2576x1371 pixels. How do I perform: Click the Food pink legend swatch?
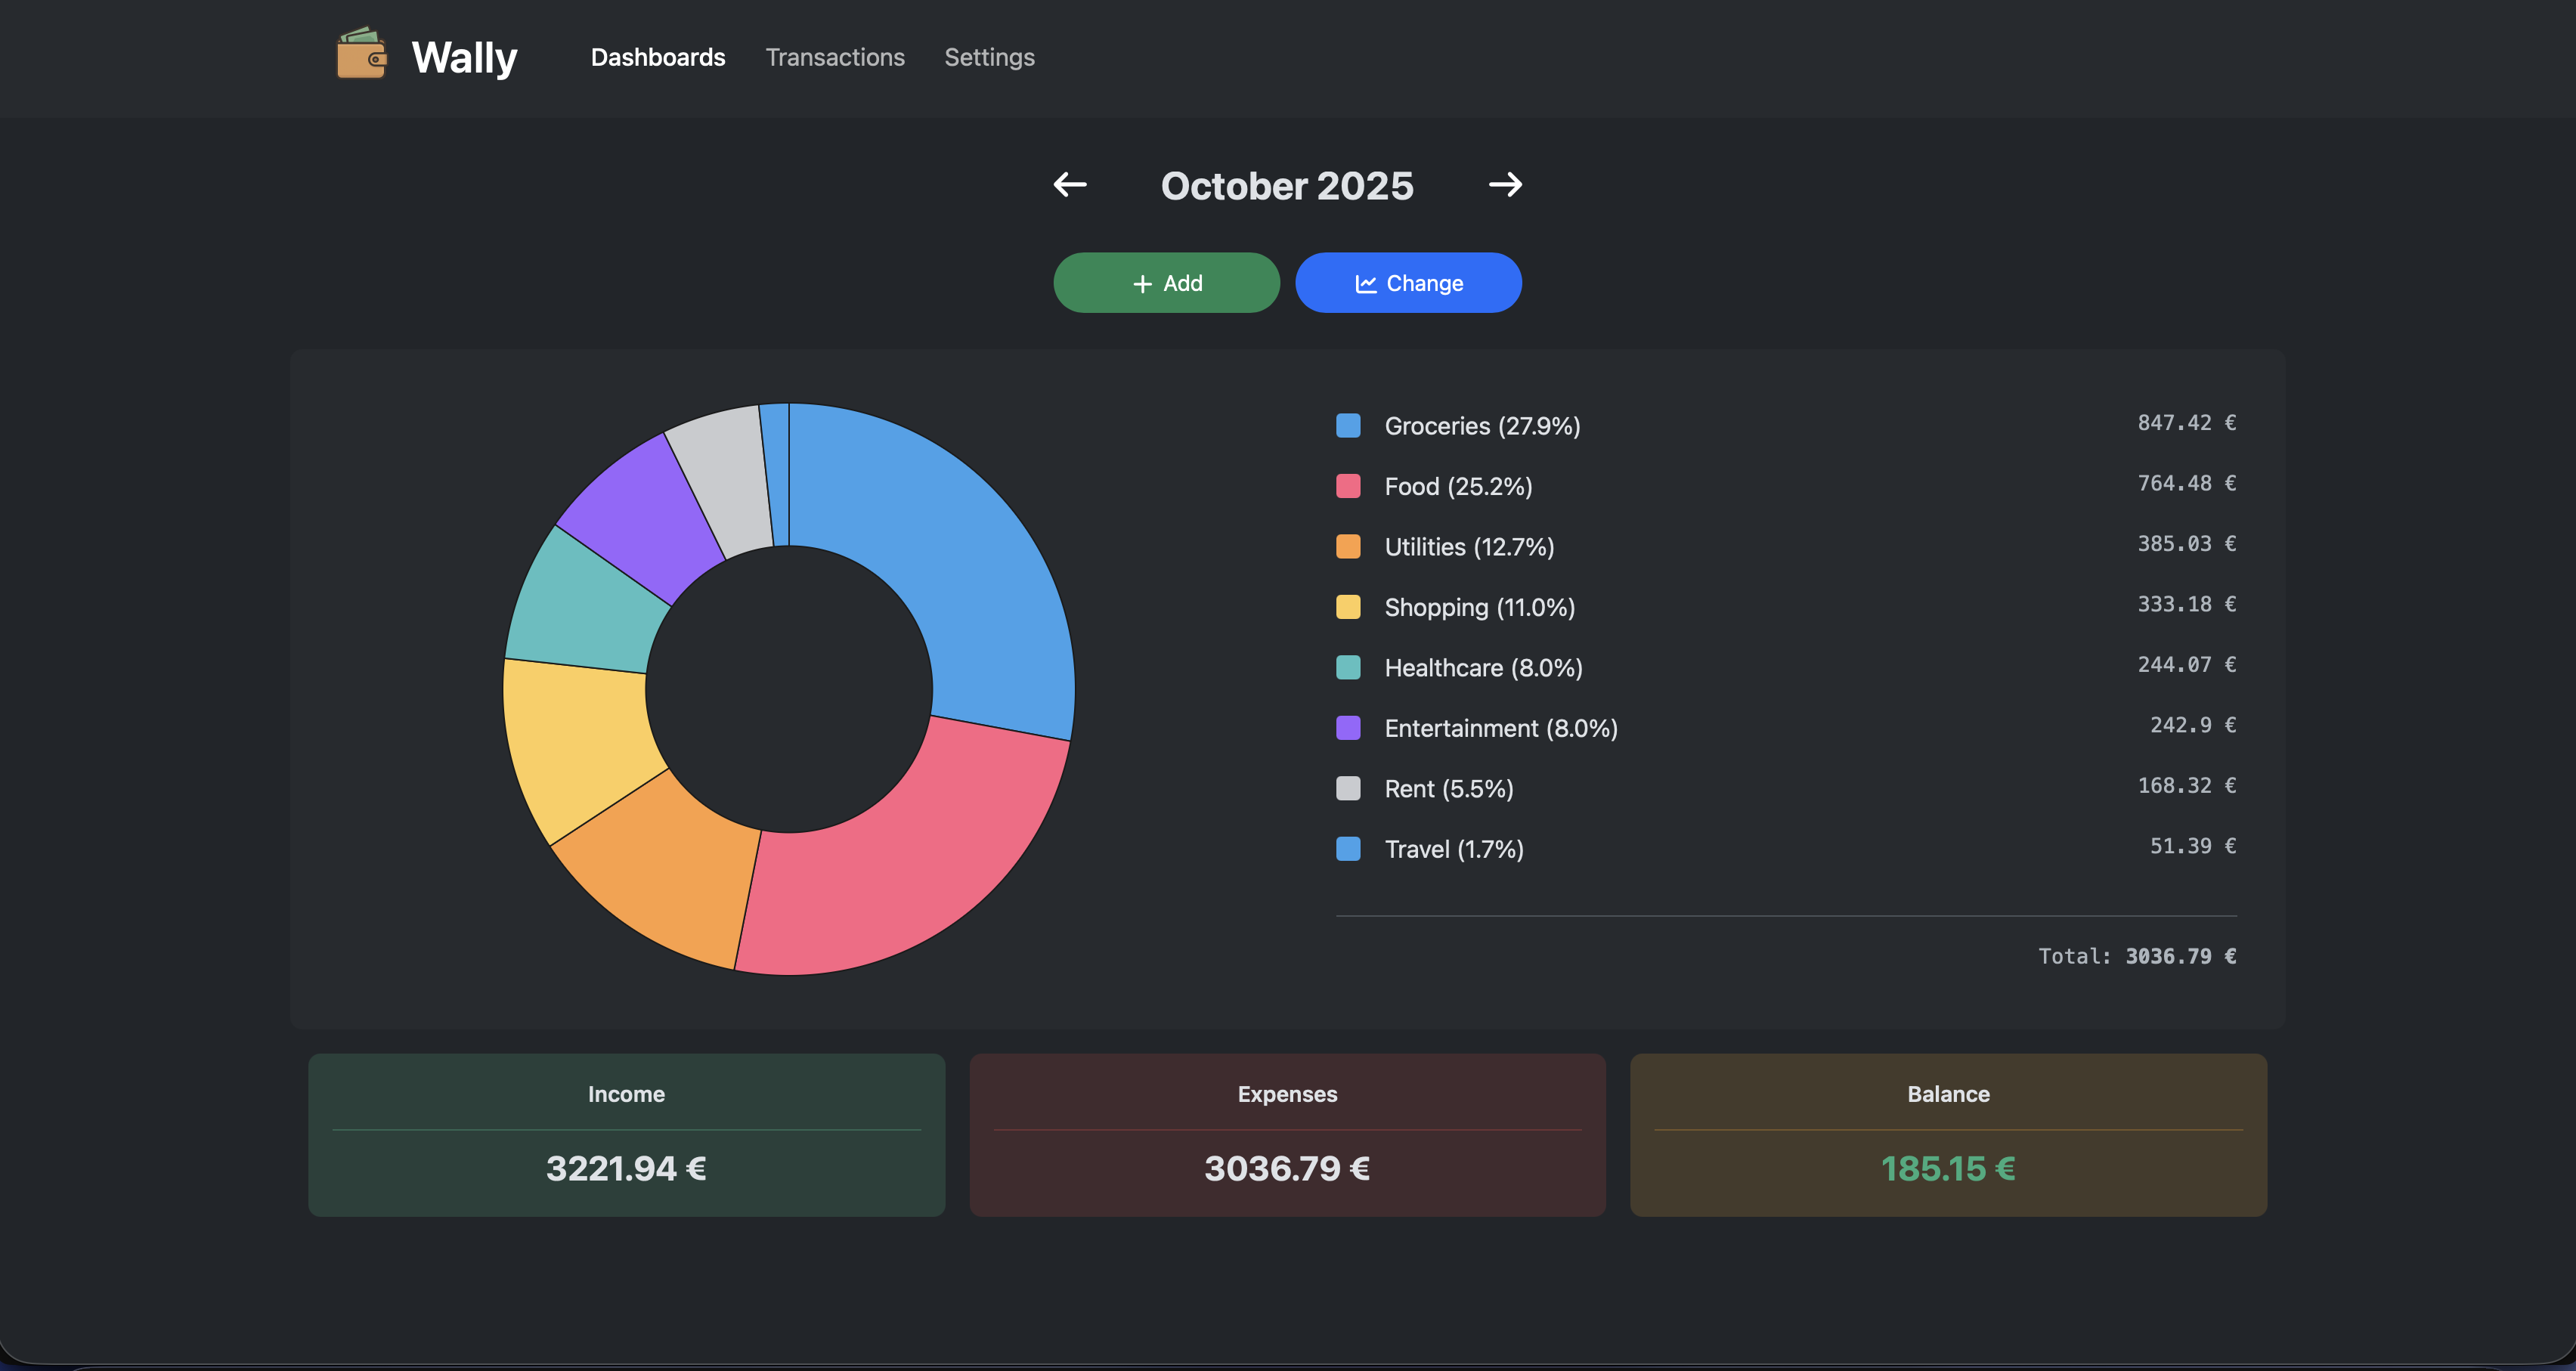point(1348,487)
